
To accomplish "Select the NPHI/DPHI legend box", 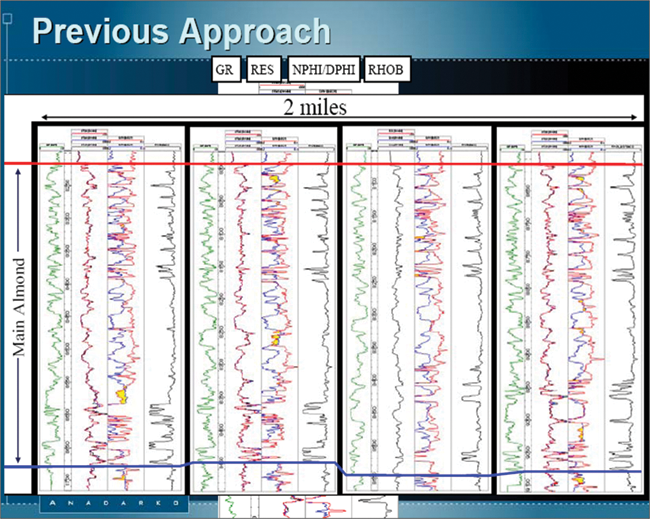I will pos(322,69).
